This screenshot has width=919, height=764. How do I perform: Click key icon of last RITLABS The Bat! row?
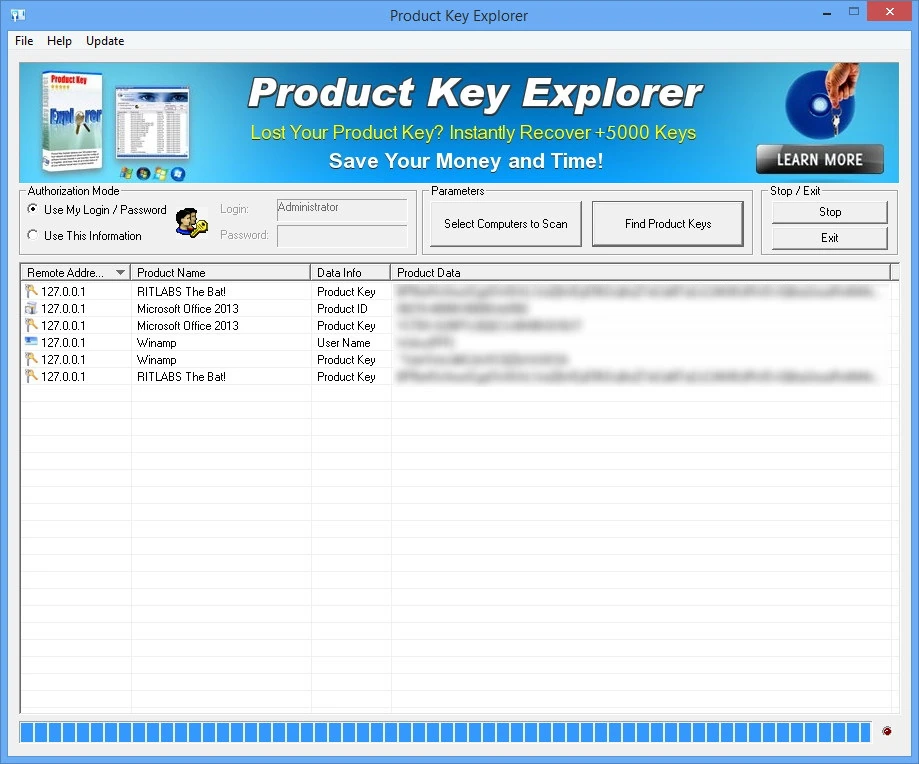[31, 376]
